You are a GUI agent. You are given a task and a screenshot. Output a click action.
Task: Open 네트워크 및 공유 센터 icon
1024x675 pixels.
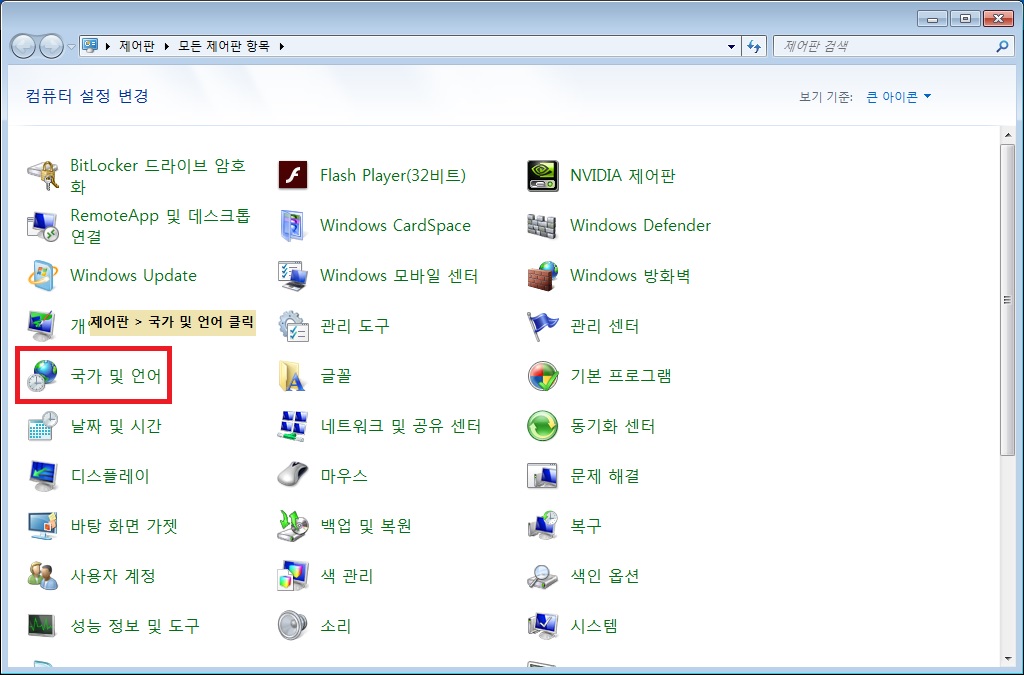pyautogui.click(x=293, y=426)
